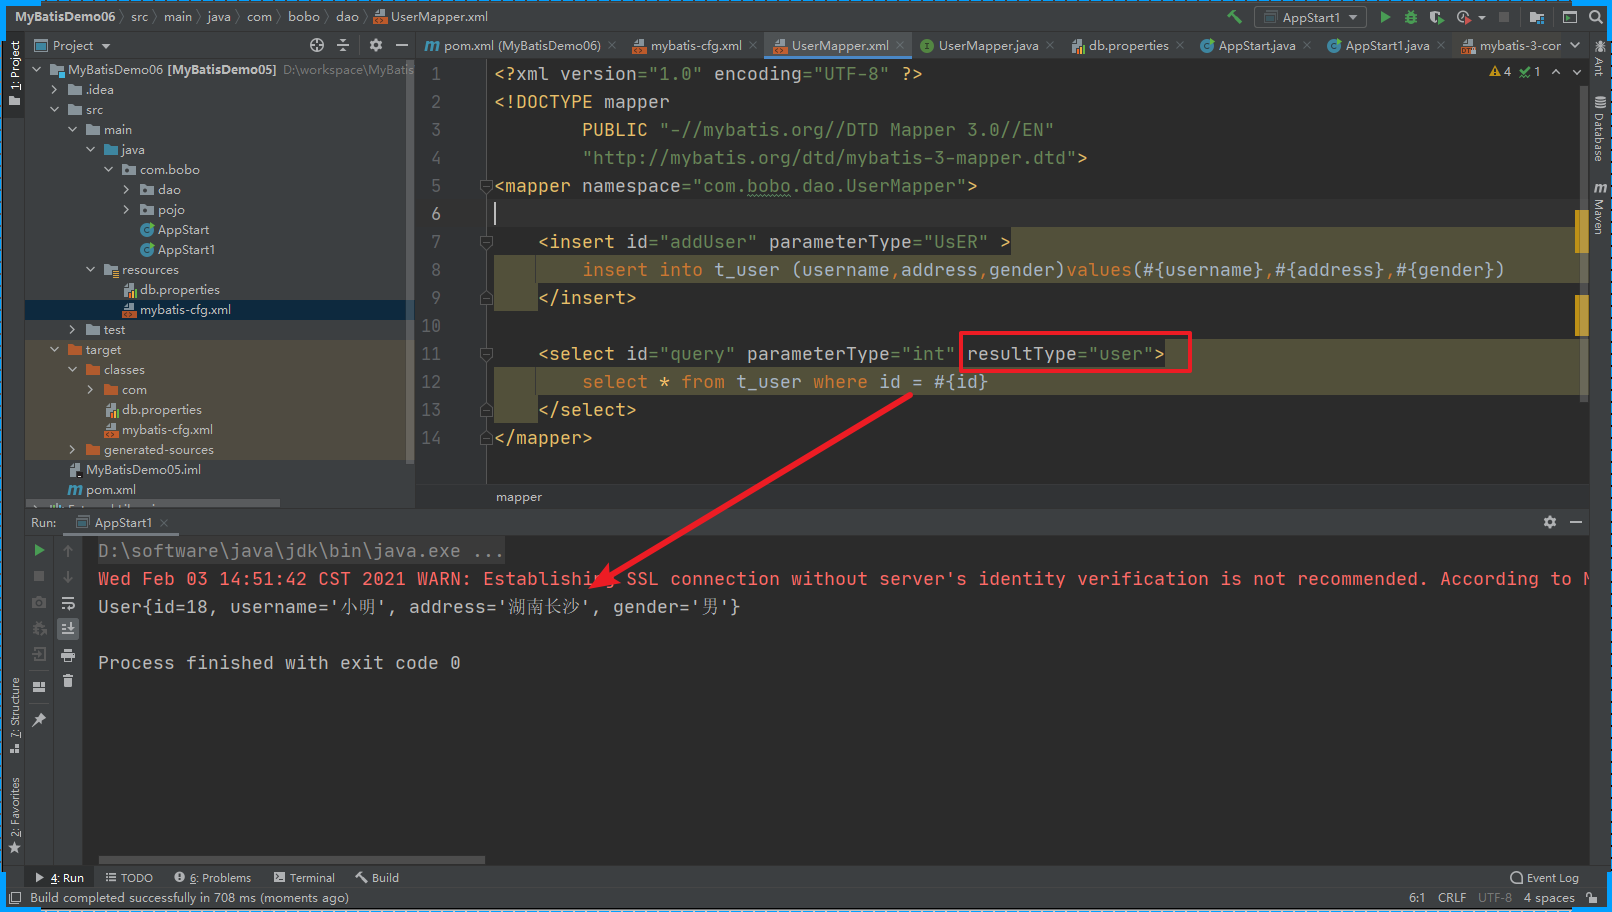Open Project panel settings gear
The image size is (1612, 912).
click(376, 45)
